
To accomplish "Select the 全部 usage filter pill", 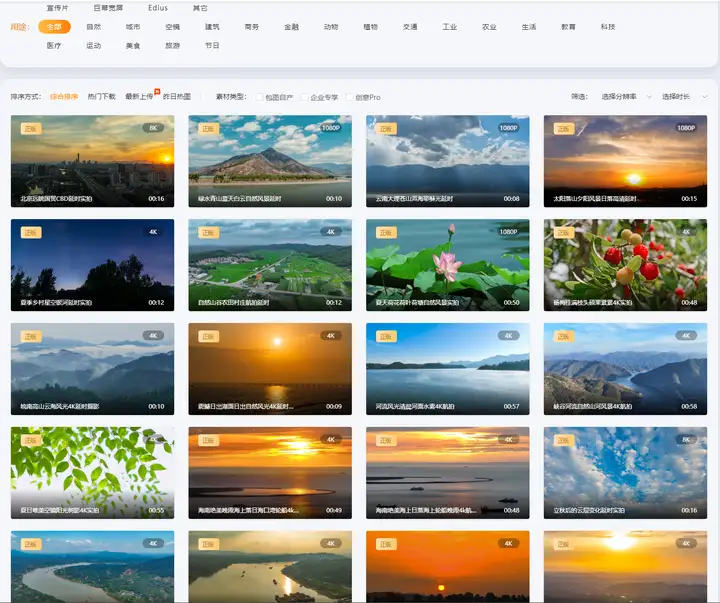I will tap(54, 27).
